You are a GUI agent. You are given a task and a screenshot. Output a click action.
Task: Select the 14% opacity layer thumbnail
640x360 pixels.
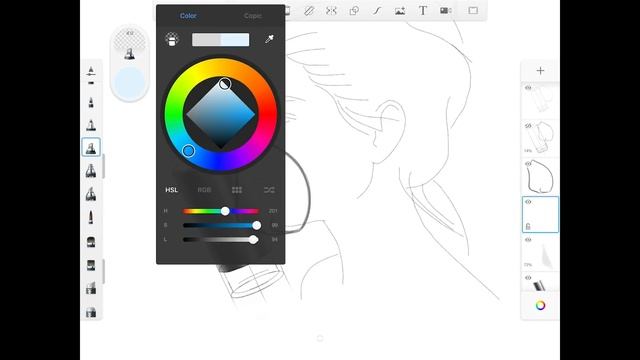(540, 138)
